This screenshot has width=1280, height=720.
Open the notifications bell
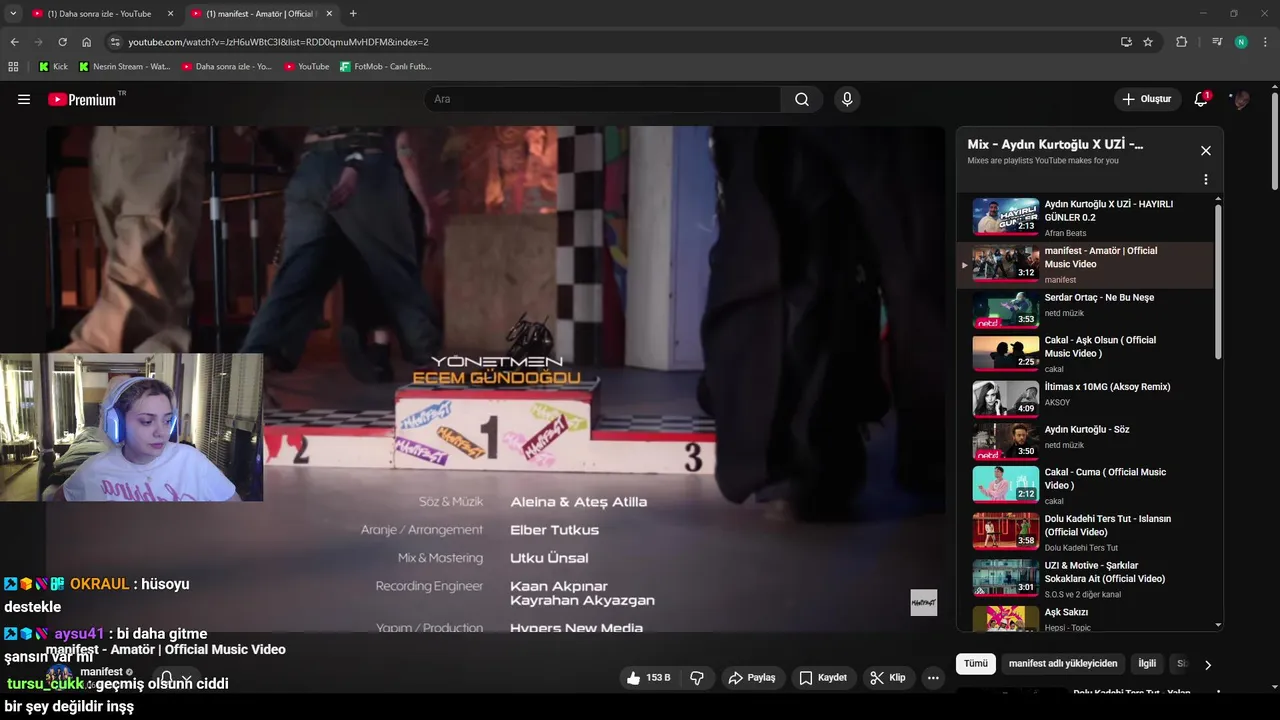pyautogui.click(x=1201, y=99)
